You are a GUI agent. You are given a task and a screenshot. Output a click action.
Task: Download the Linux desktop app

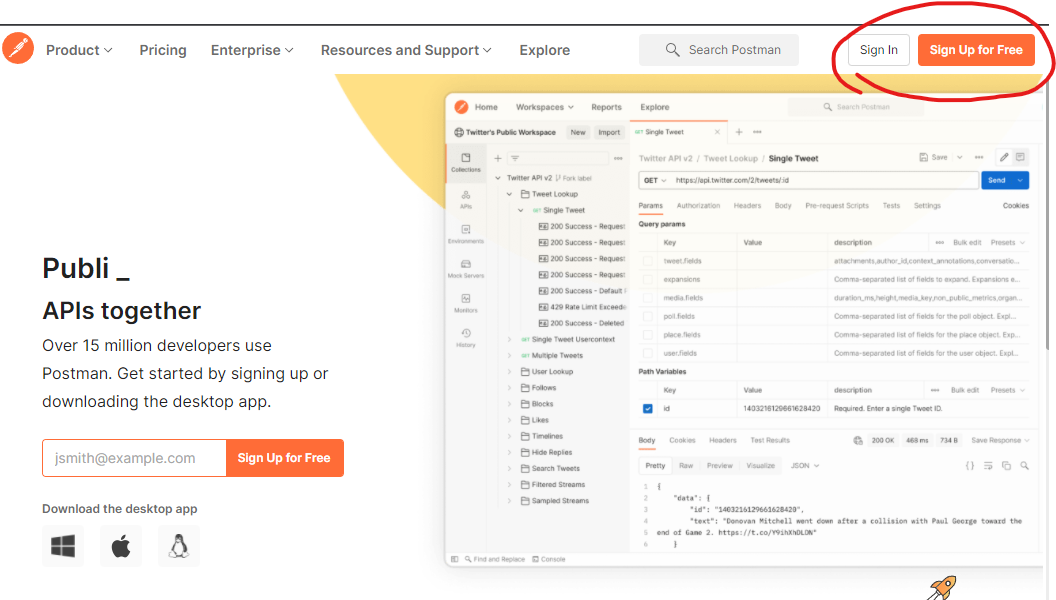[179, 546]
